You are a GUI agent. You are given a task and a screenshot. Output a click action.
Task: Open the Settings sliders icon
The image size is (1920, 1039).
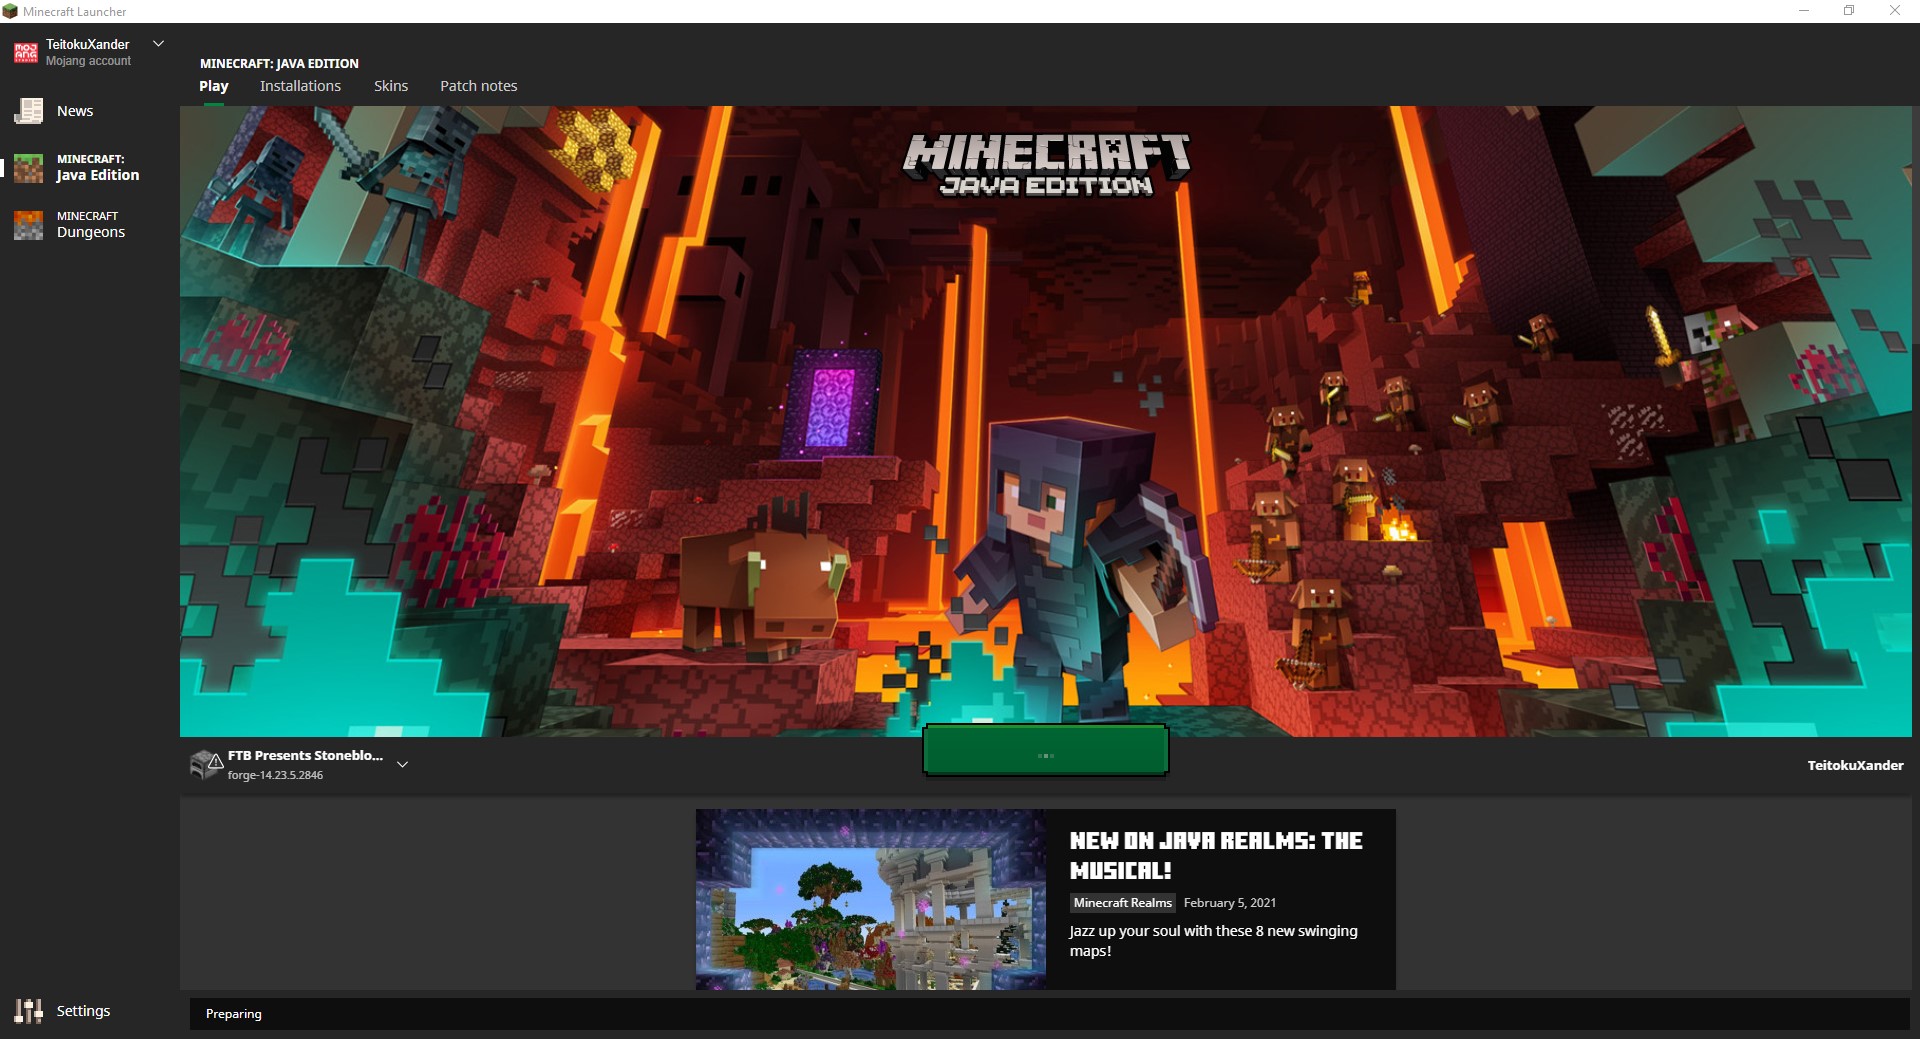[28, 1011]
